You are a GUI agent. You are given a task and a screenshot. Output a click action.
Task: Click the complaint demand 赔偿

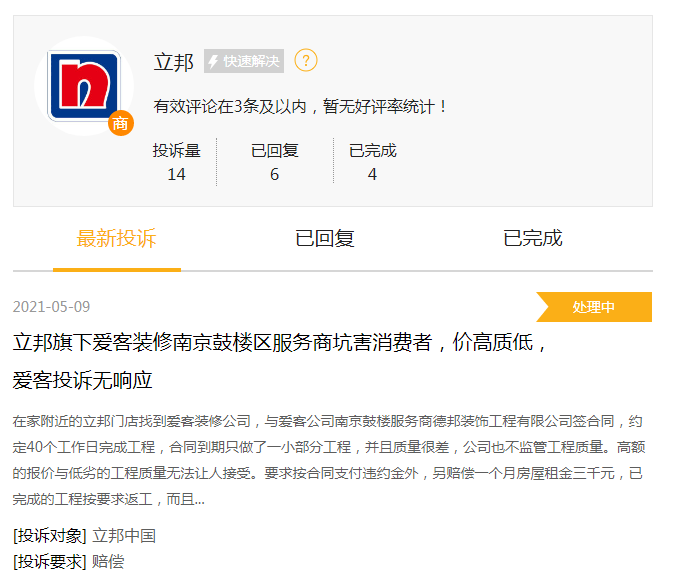(108, 562)
